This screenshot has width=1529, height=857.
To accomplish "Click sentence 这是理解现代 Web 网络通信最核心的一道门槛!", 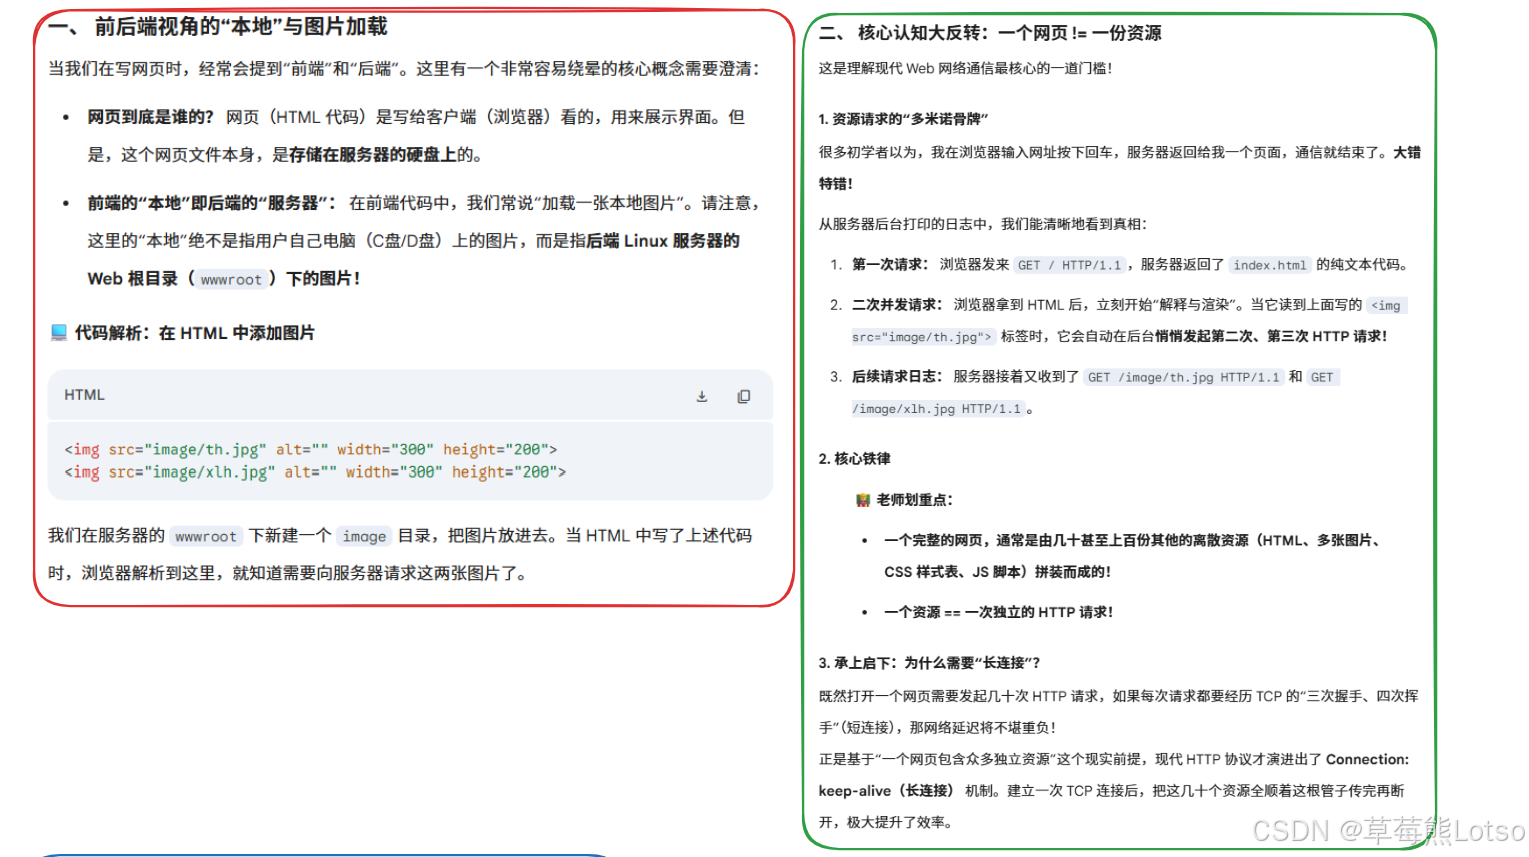I will coord(965,68).
